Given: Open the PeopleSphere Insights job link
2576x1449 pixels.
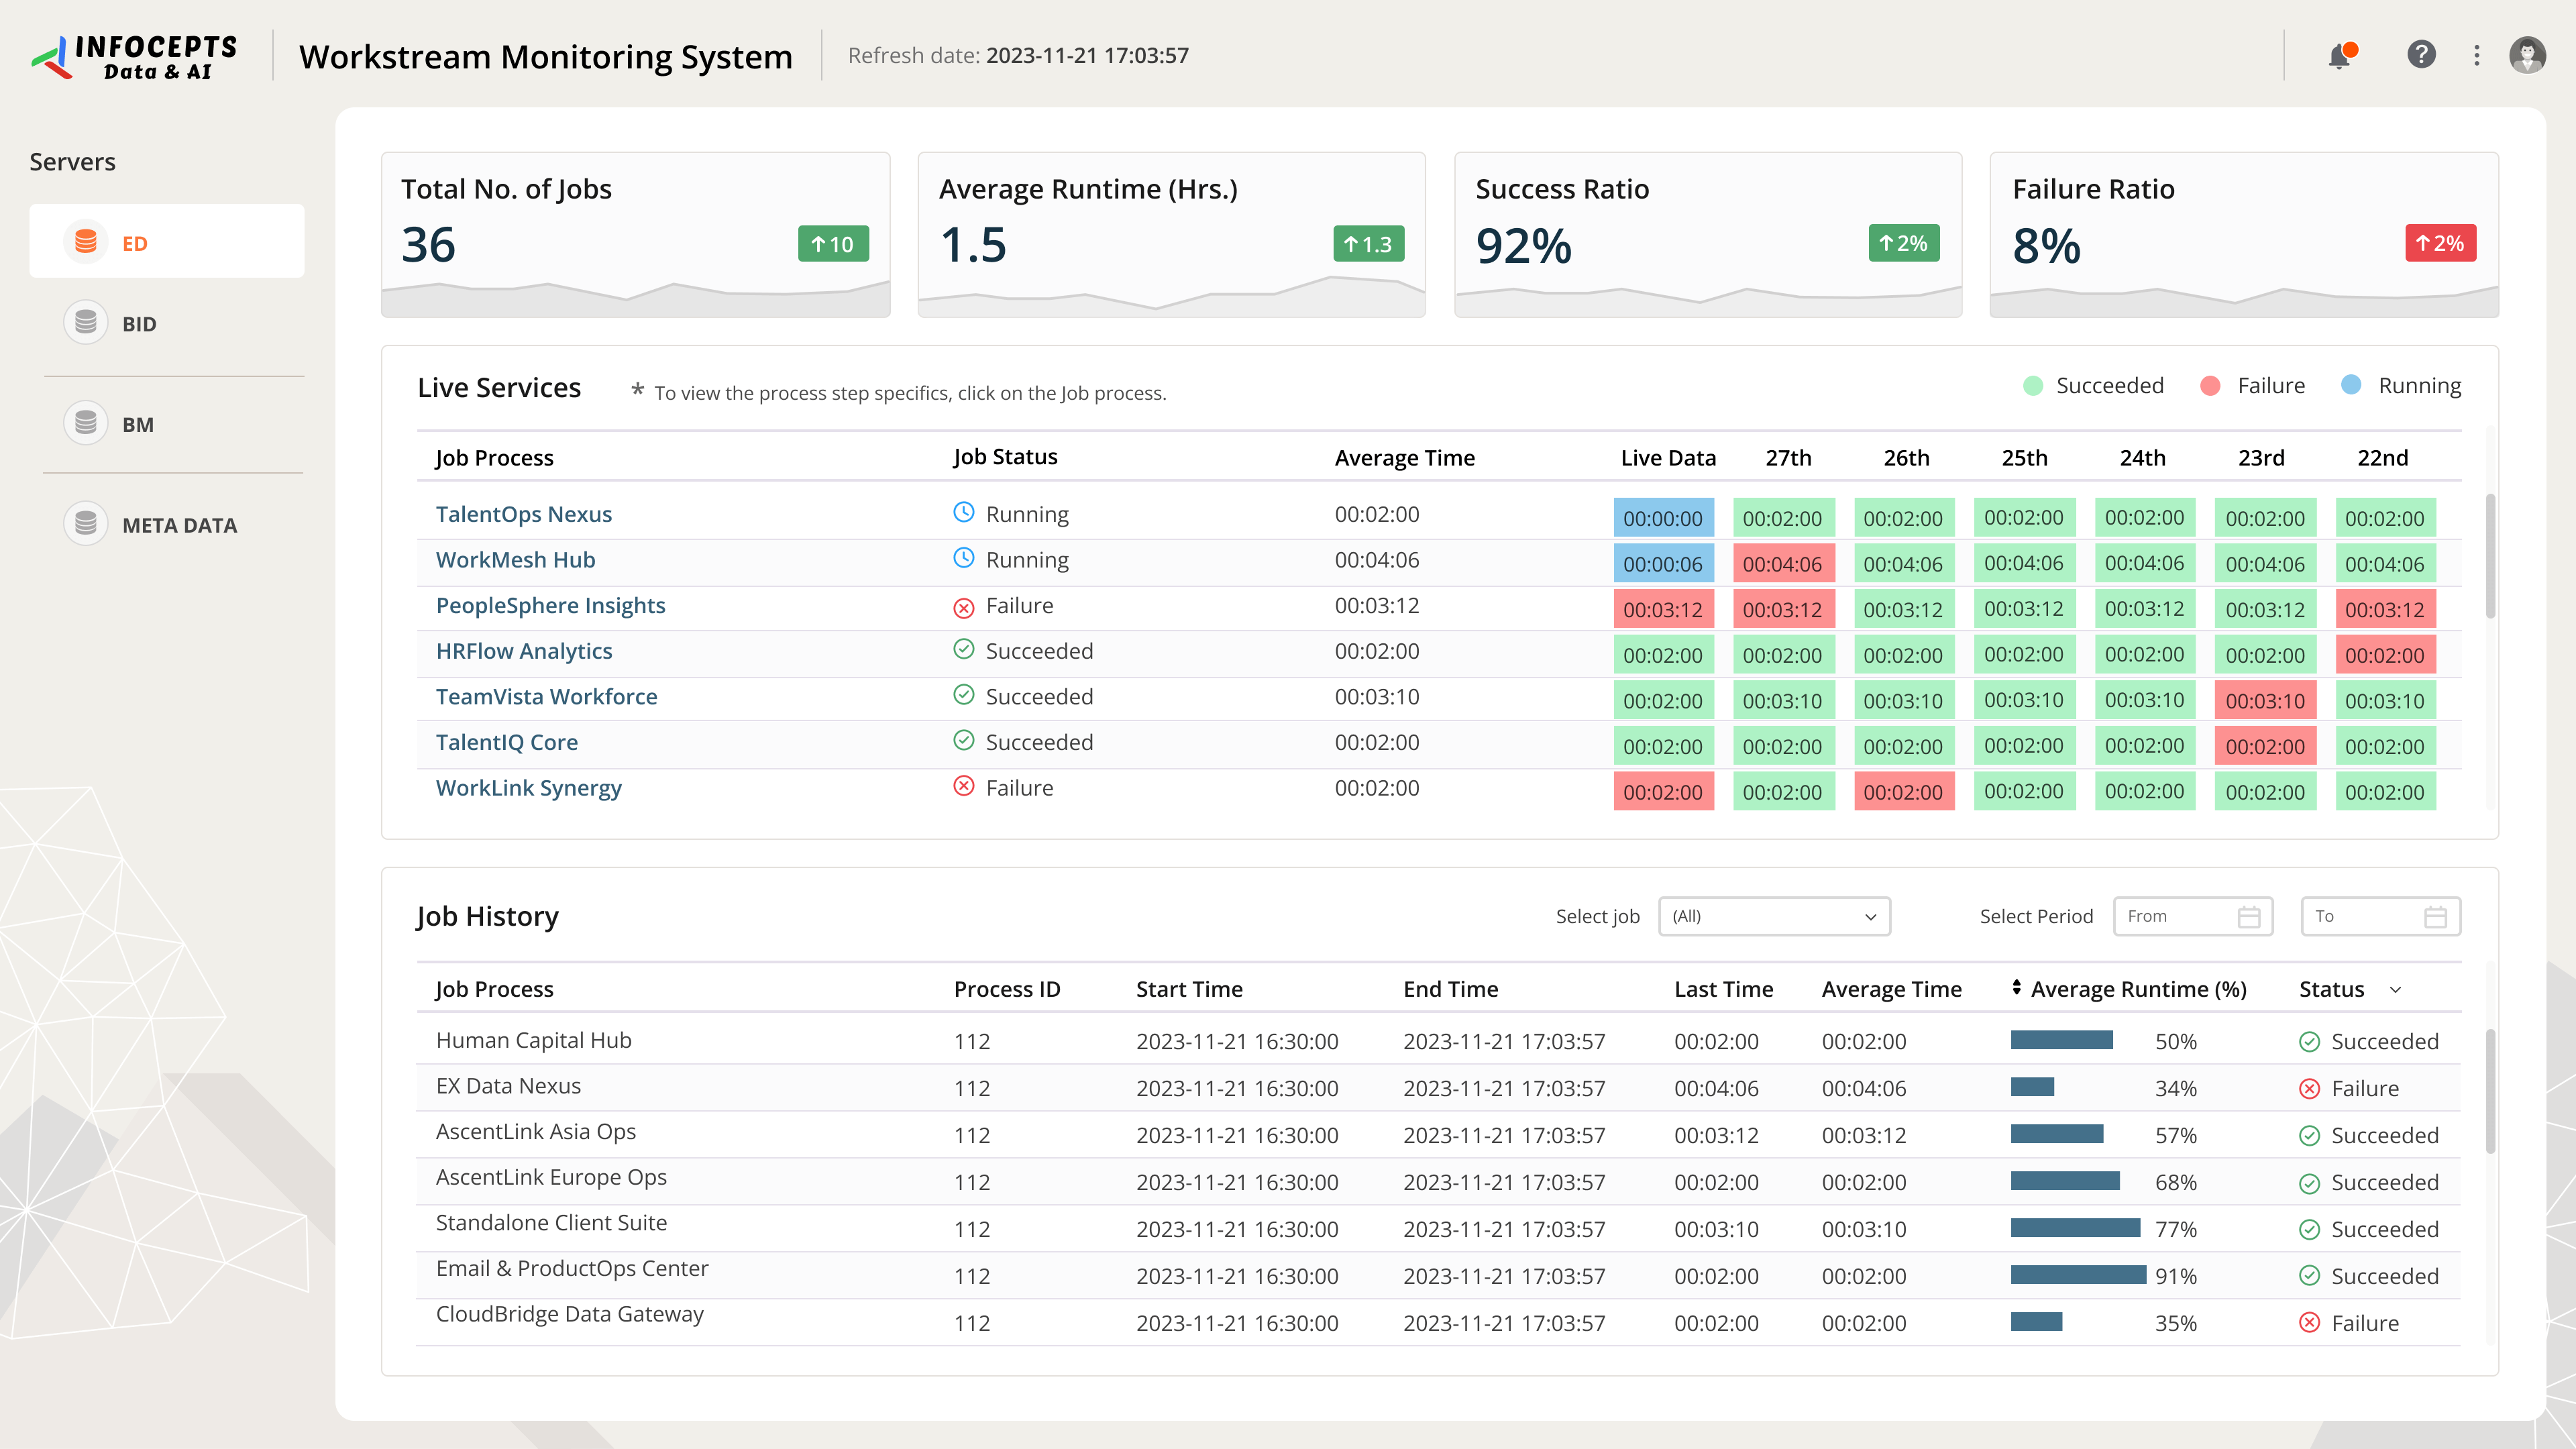Looking at the screenshot, I should [x=550, y=605].
